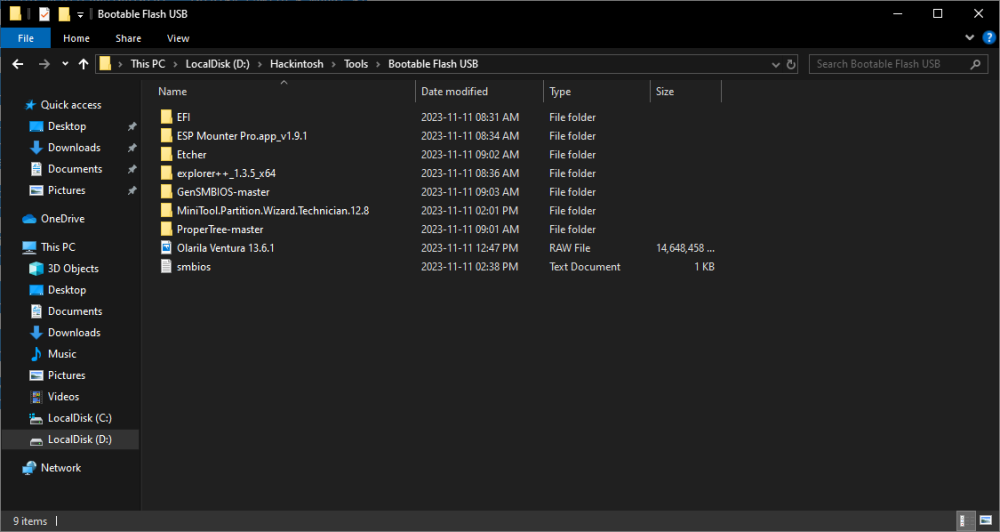
Task: Select the explorer++_1.3.5_x64 folder
Action: pos(226,173)
